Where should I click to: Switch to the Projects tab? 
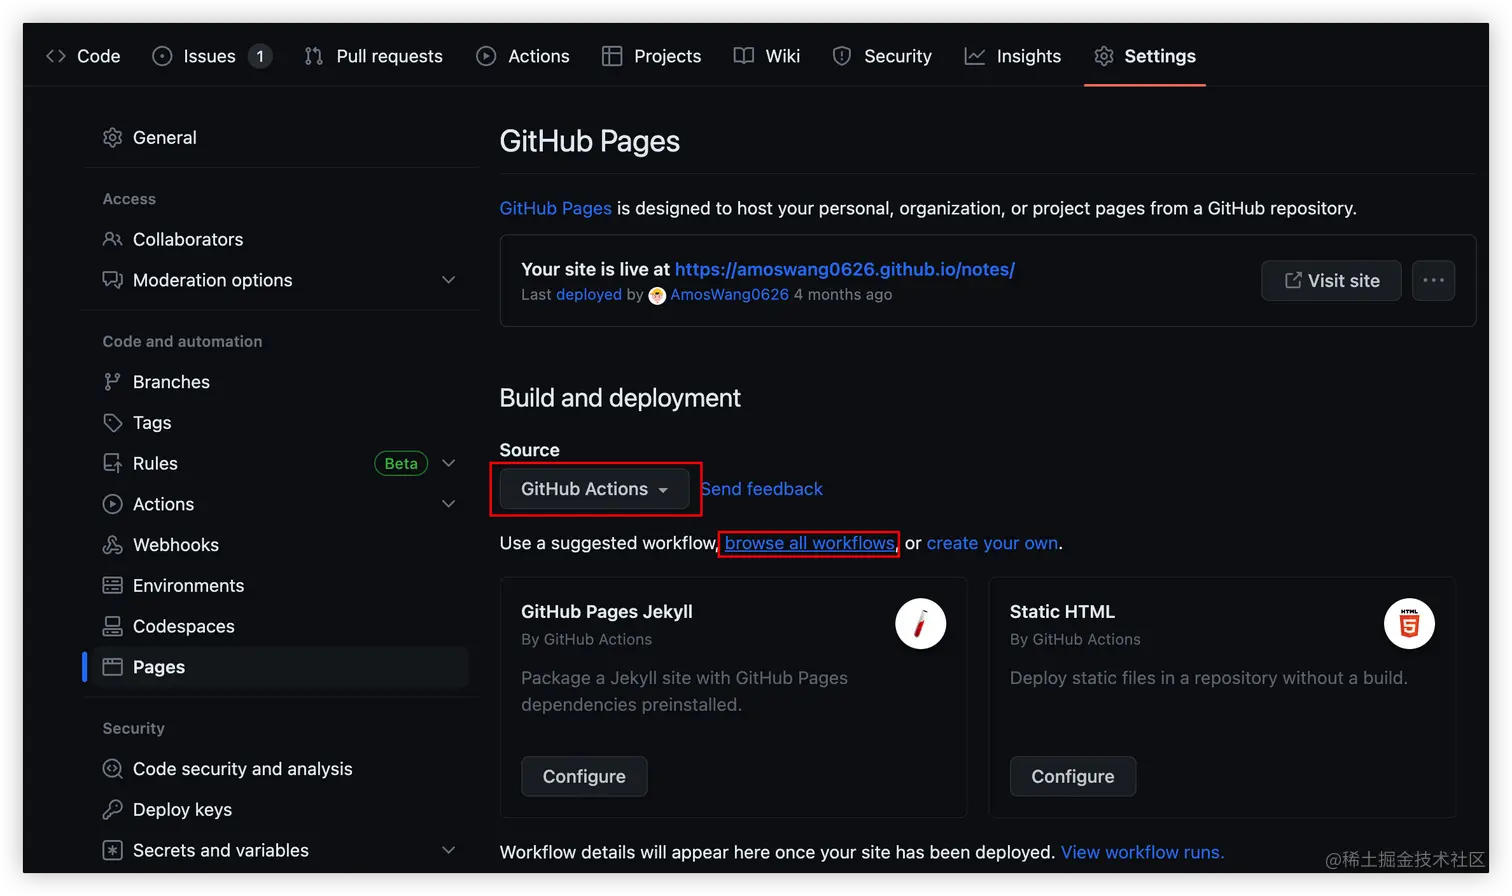point(652,56)
